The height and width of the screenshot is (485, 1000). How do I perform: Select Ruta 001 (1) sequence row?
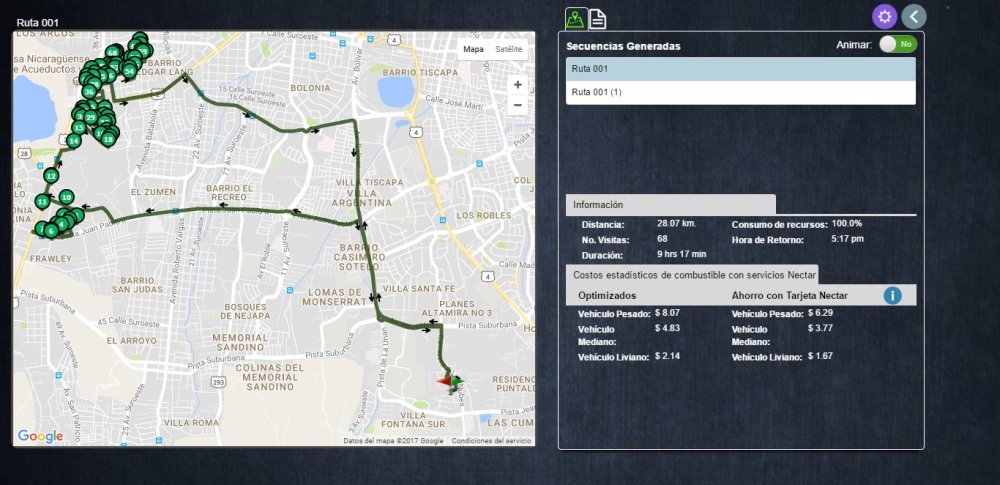[740, 93]
